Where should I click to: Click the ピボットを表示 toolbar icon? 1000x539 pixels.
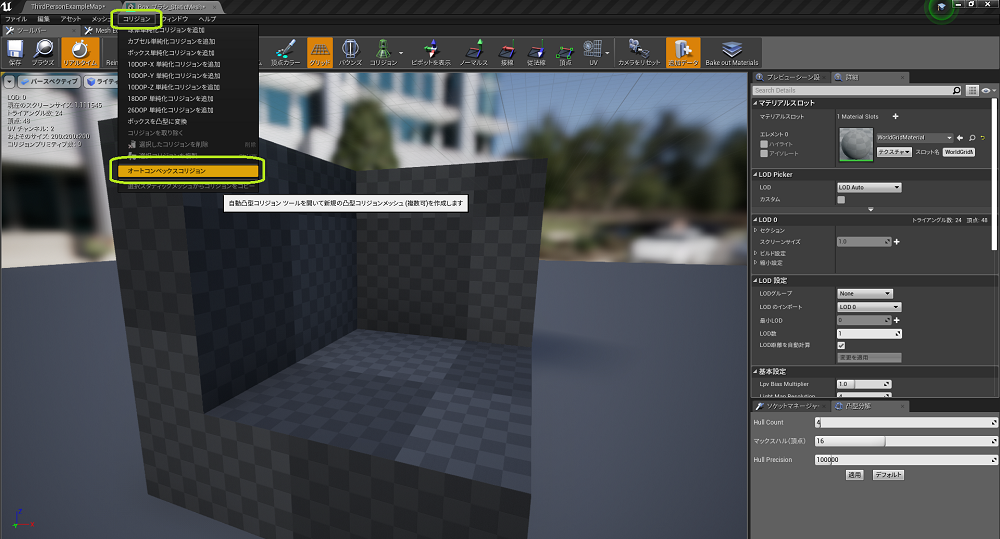431,52
